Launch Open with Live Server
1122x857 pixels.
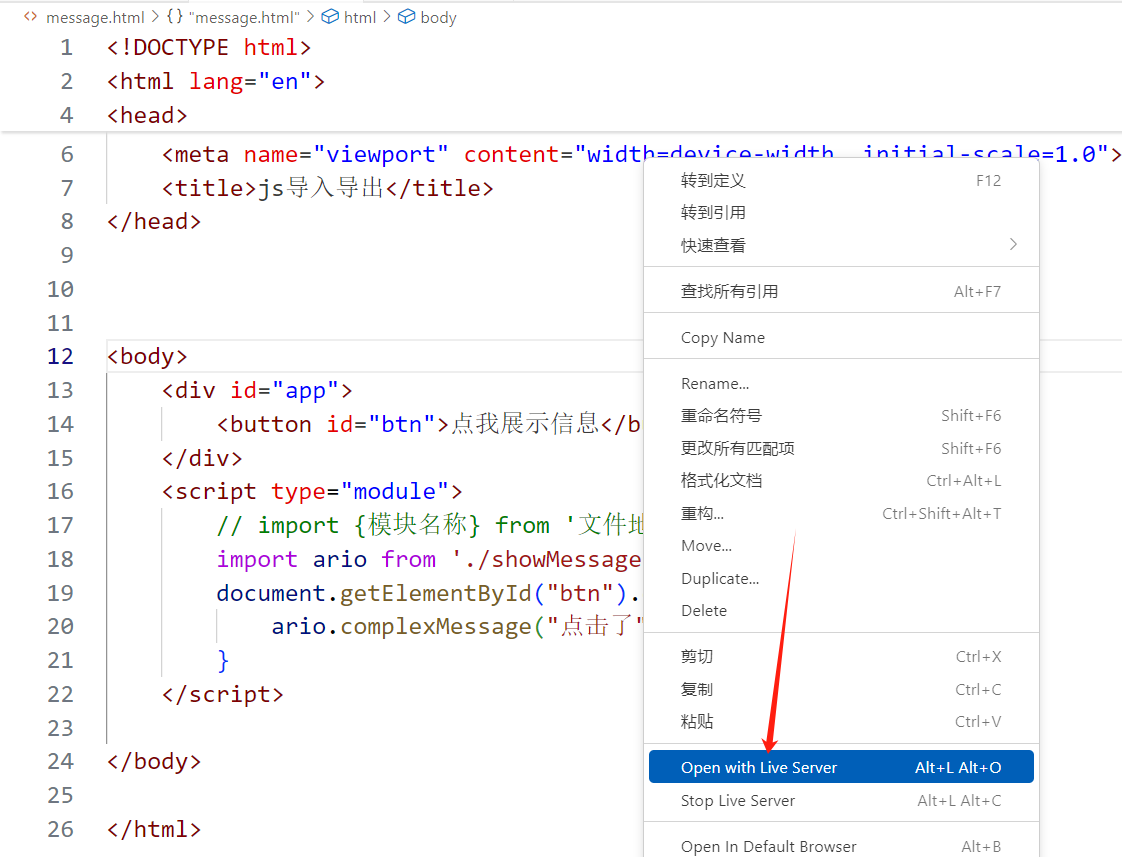coord(841,767)
